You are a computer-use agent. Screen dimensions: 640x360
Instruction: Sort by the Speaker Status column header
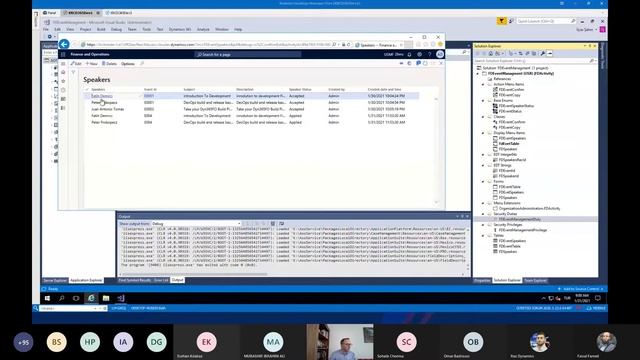pyautogui.click(x=300, y=89)
